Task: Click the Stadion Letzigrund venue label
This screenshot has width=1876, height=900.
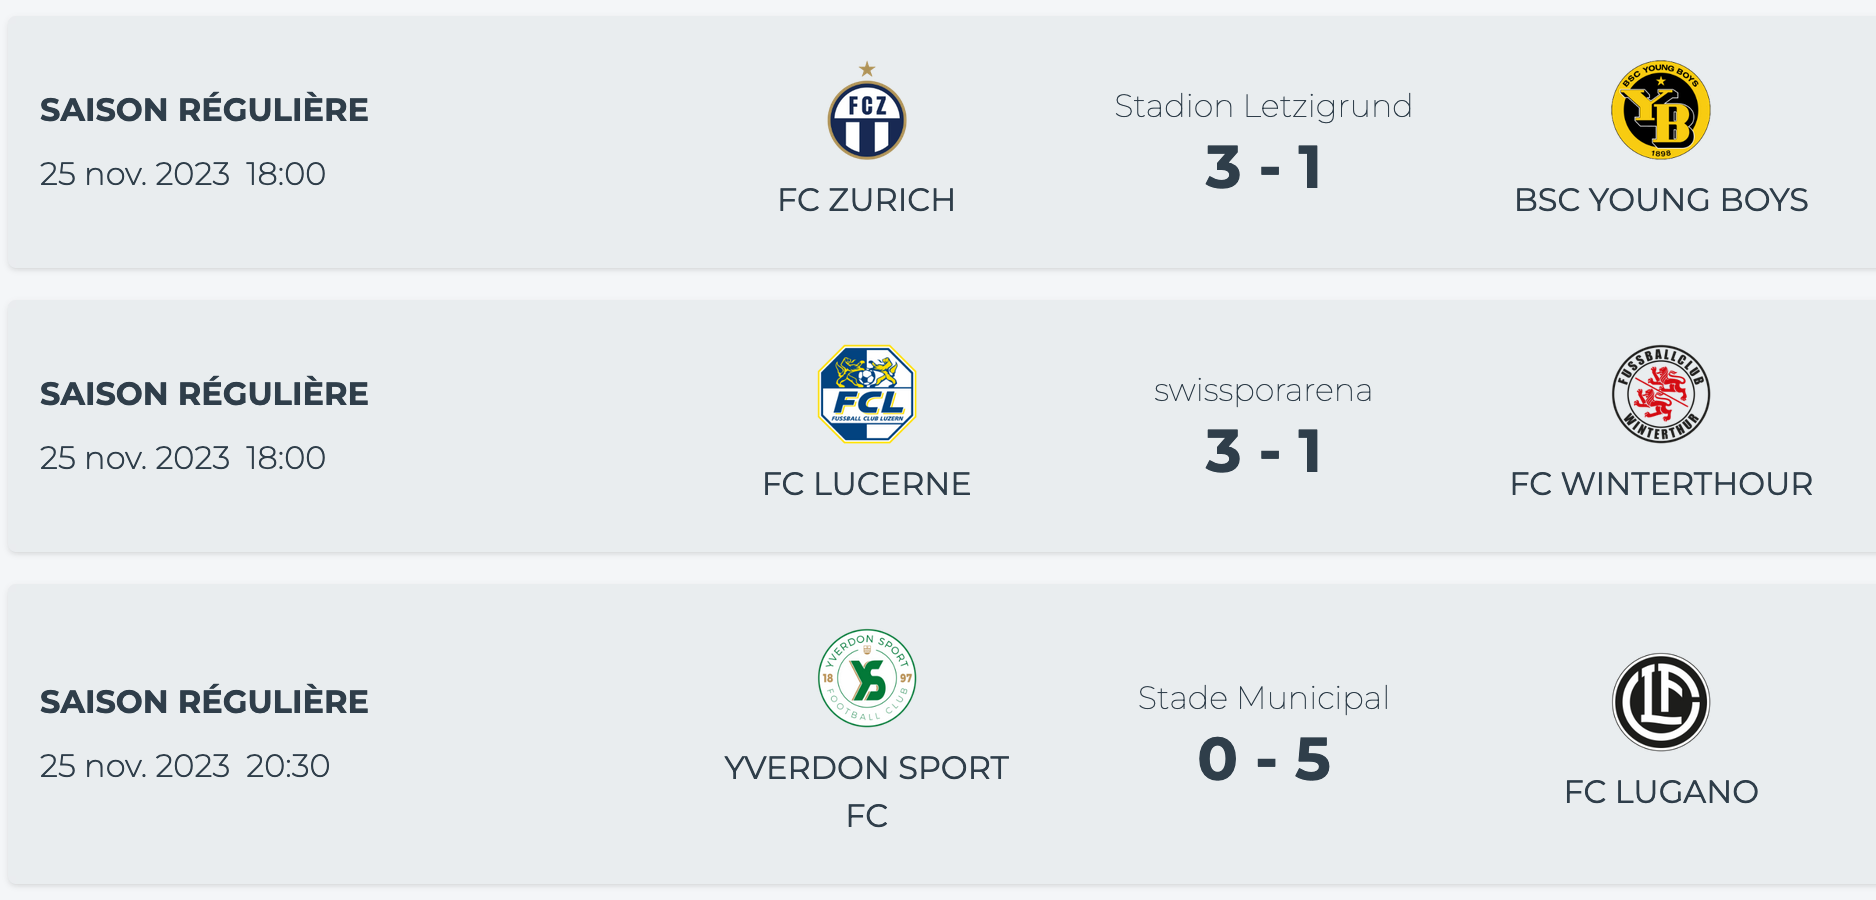Action: click(1263, 106)
